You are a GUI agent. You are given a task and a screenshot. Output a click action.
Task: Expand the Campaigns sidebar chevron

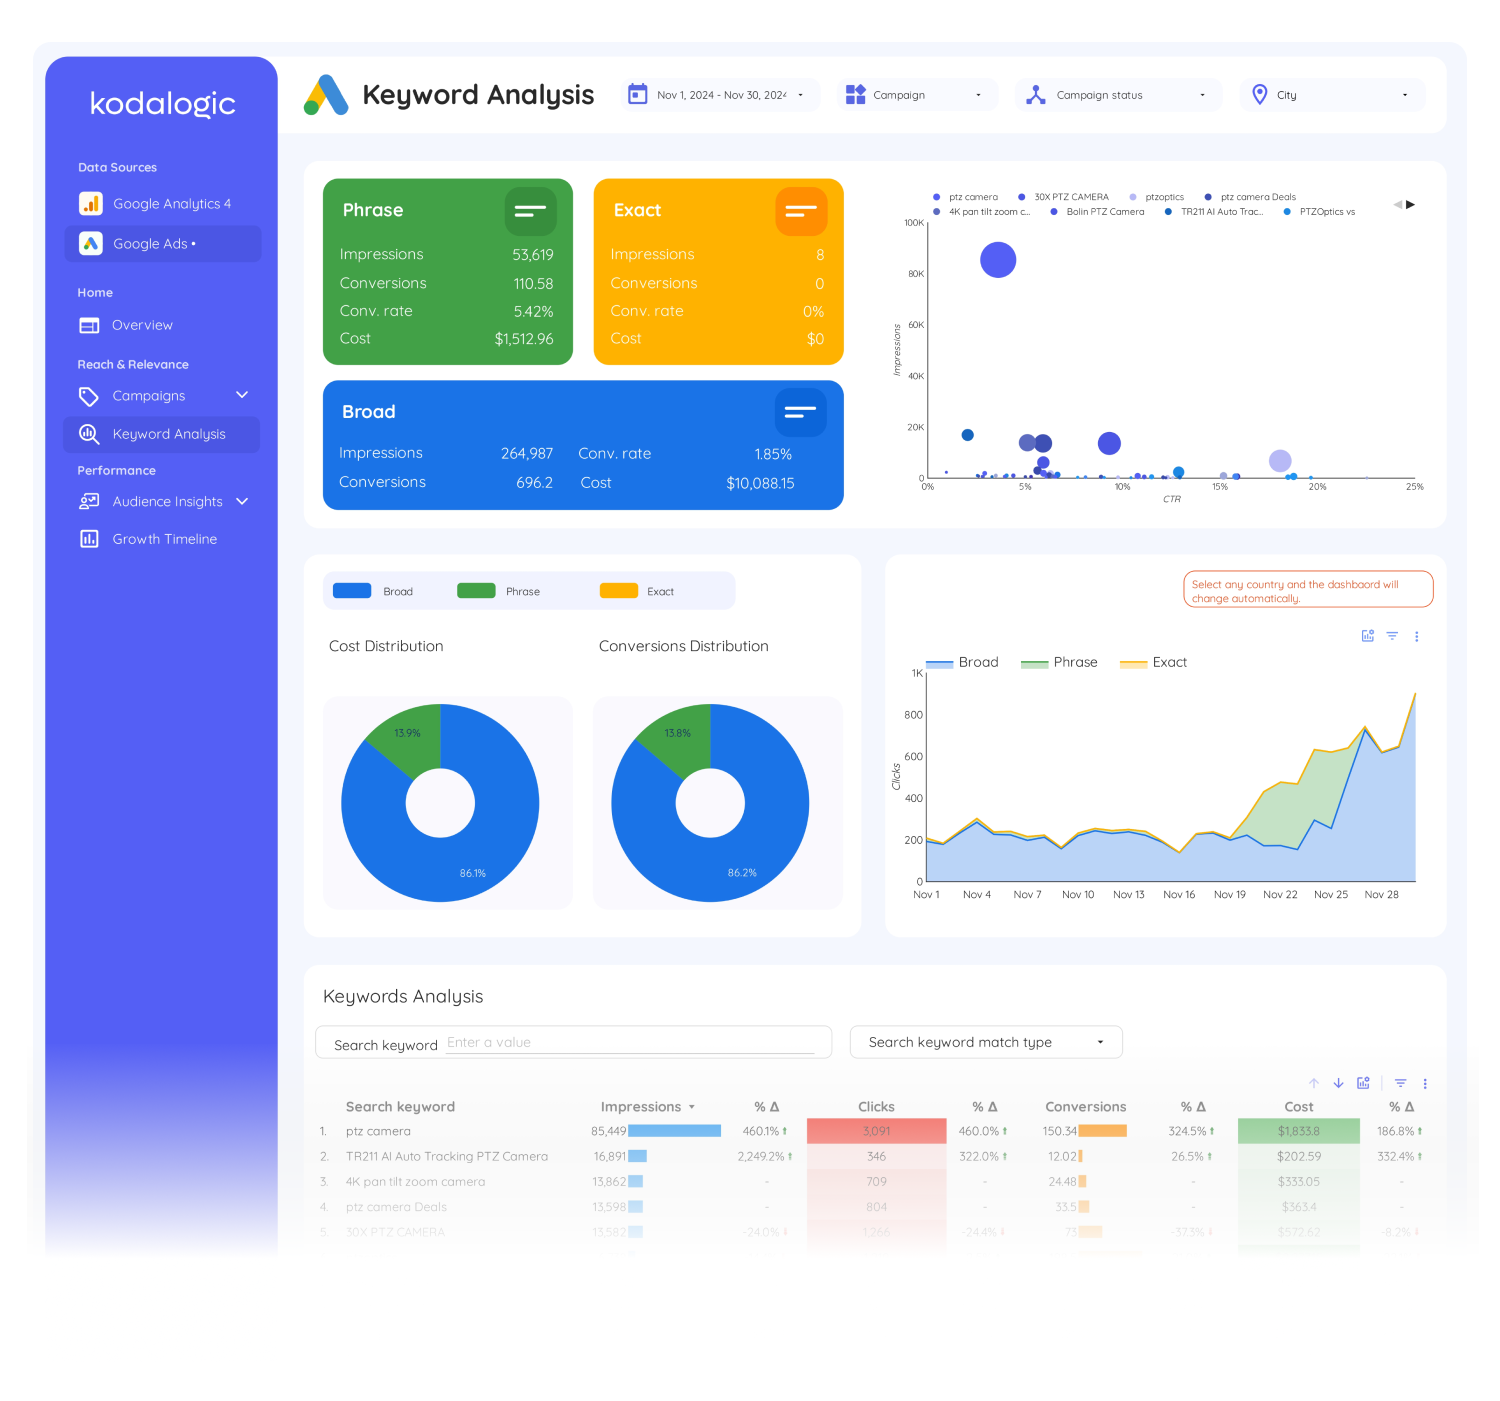pyautogui.click(x=242, y=395)
